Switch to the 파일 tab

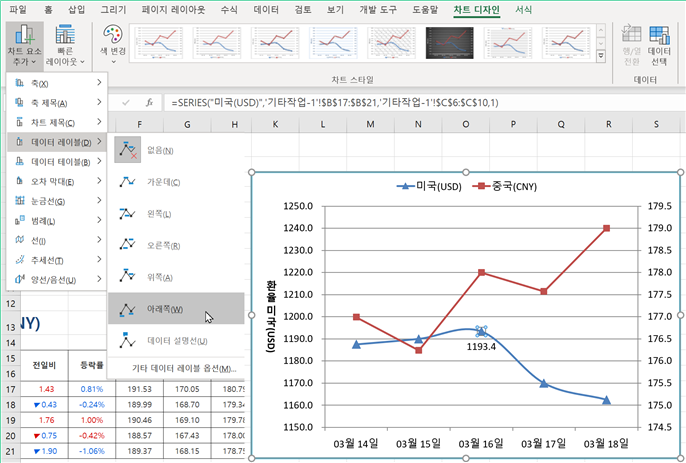tap(18, 9)
